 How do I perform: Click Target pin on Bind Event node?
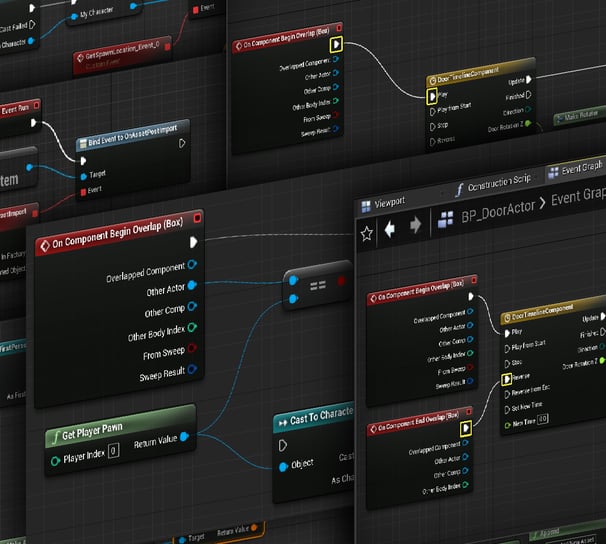(x=84, y=177)
